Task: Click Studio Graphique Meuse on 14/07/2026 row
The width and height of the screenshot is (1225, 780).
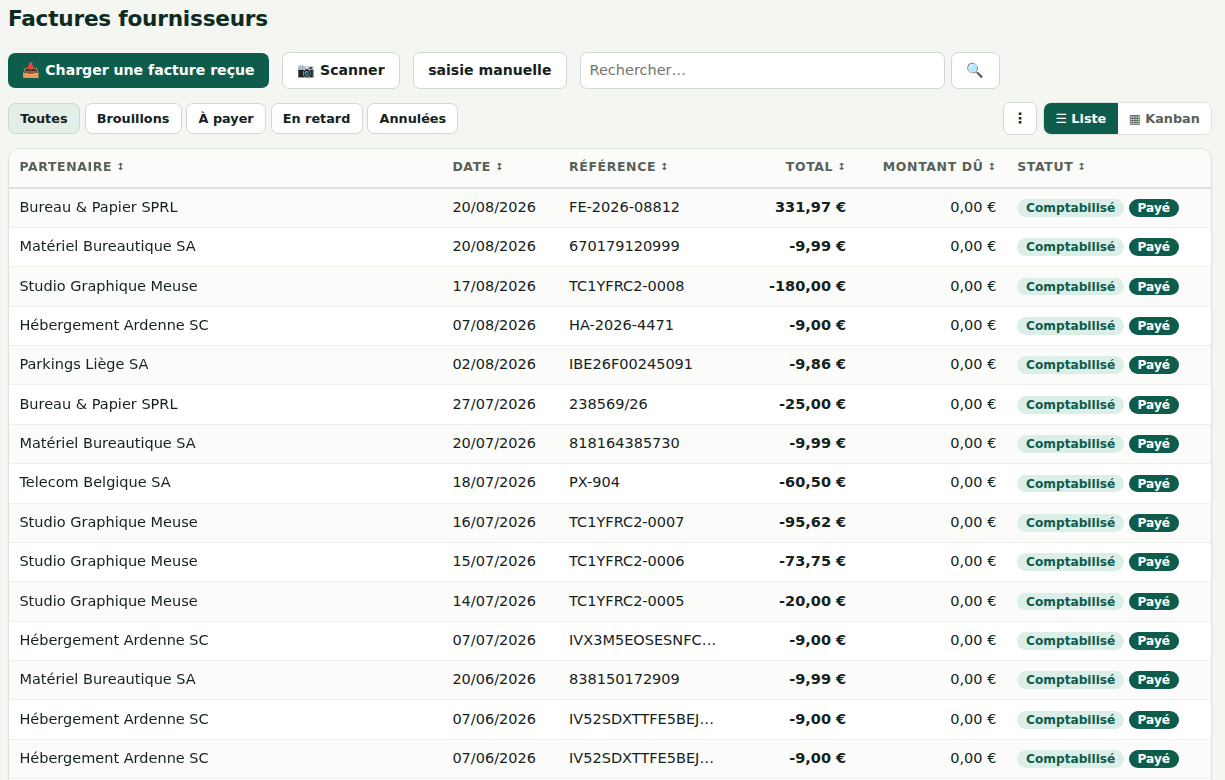Action: pos(109,601)
